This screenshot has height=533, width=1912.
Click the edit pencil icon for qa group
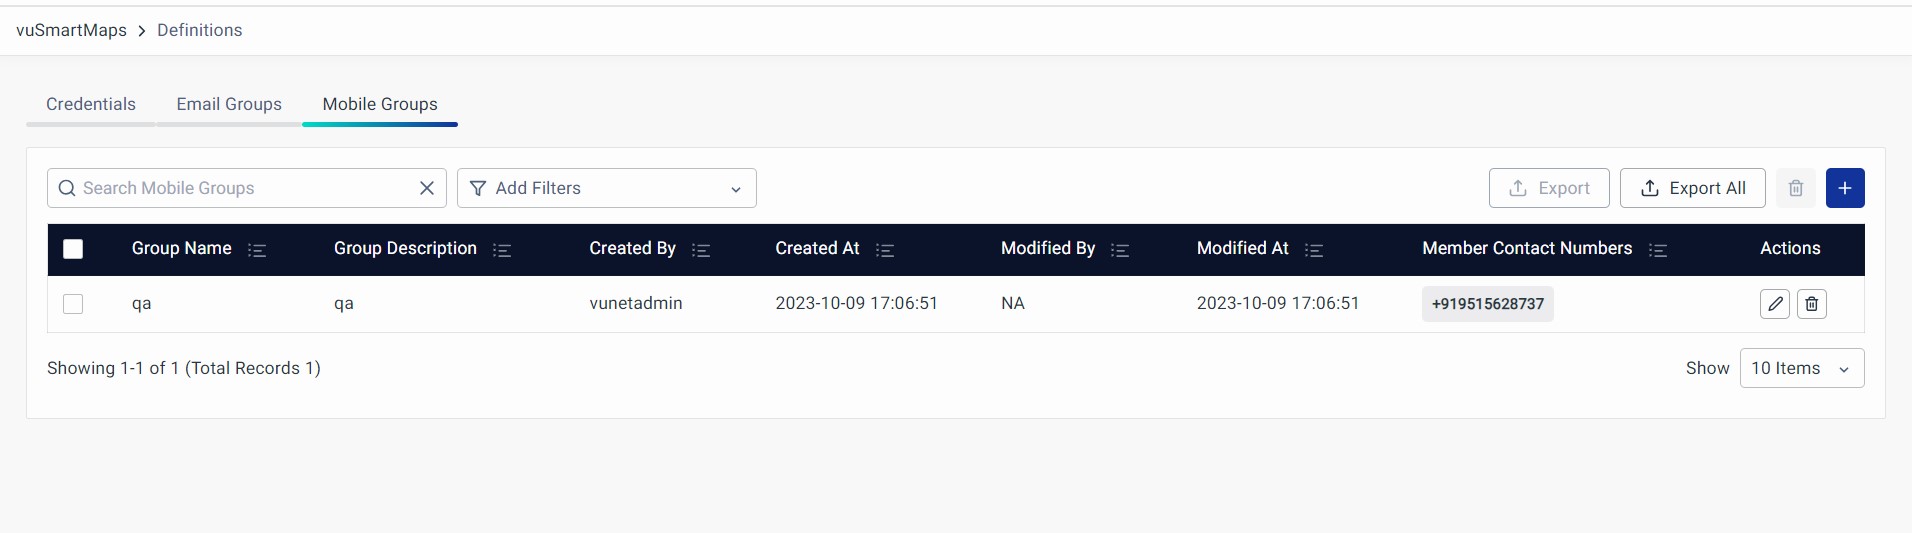pyautogui.click(x=1775, y=304)
